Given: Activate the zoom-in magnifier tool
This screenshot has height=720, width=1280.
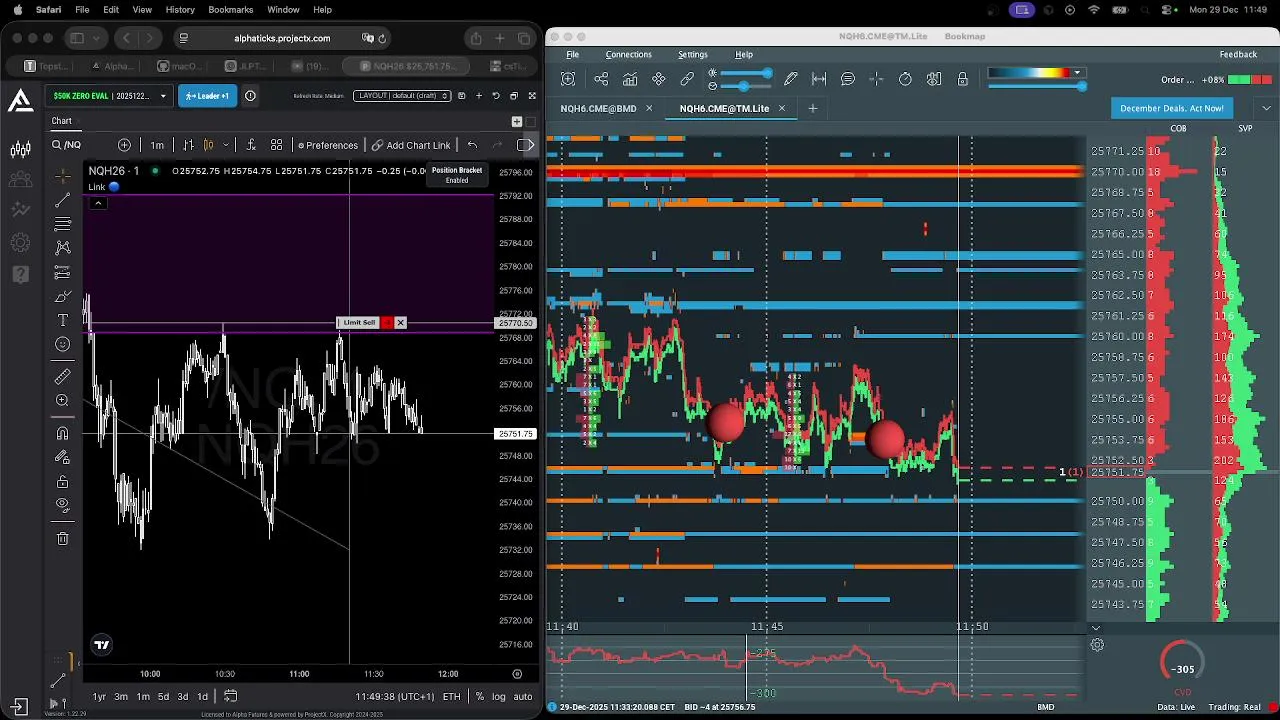Looking at the screenshot, I should coord(62,400).
